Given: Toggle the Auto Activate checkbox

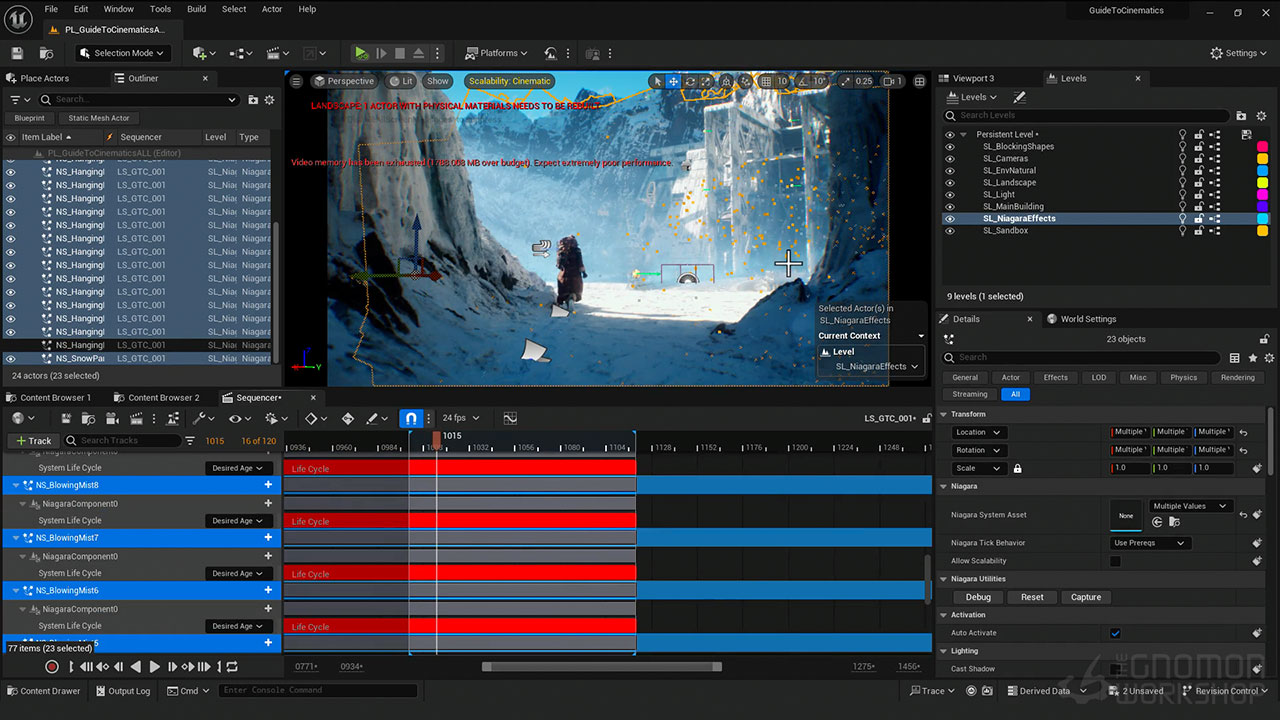Looking at the screenshot, I should click(x=1115, y=633).
